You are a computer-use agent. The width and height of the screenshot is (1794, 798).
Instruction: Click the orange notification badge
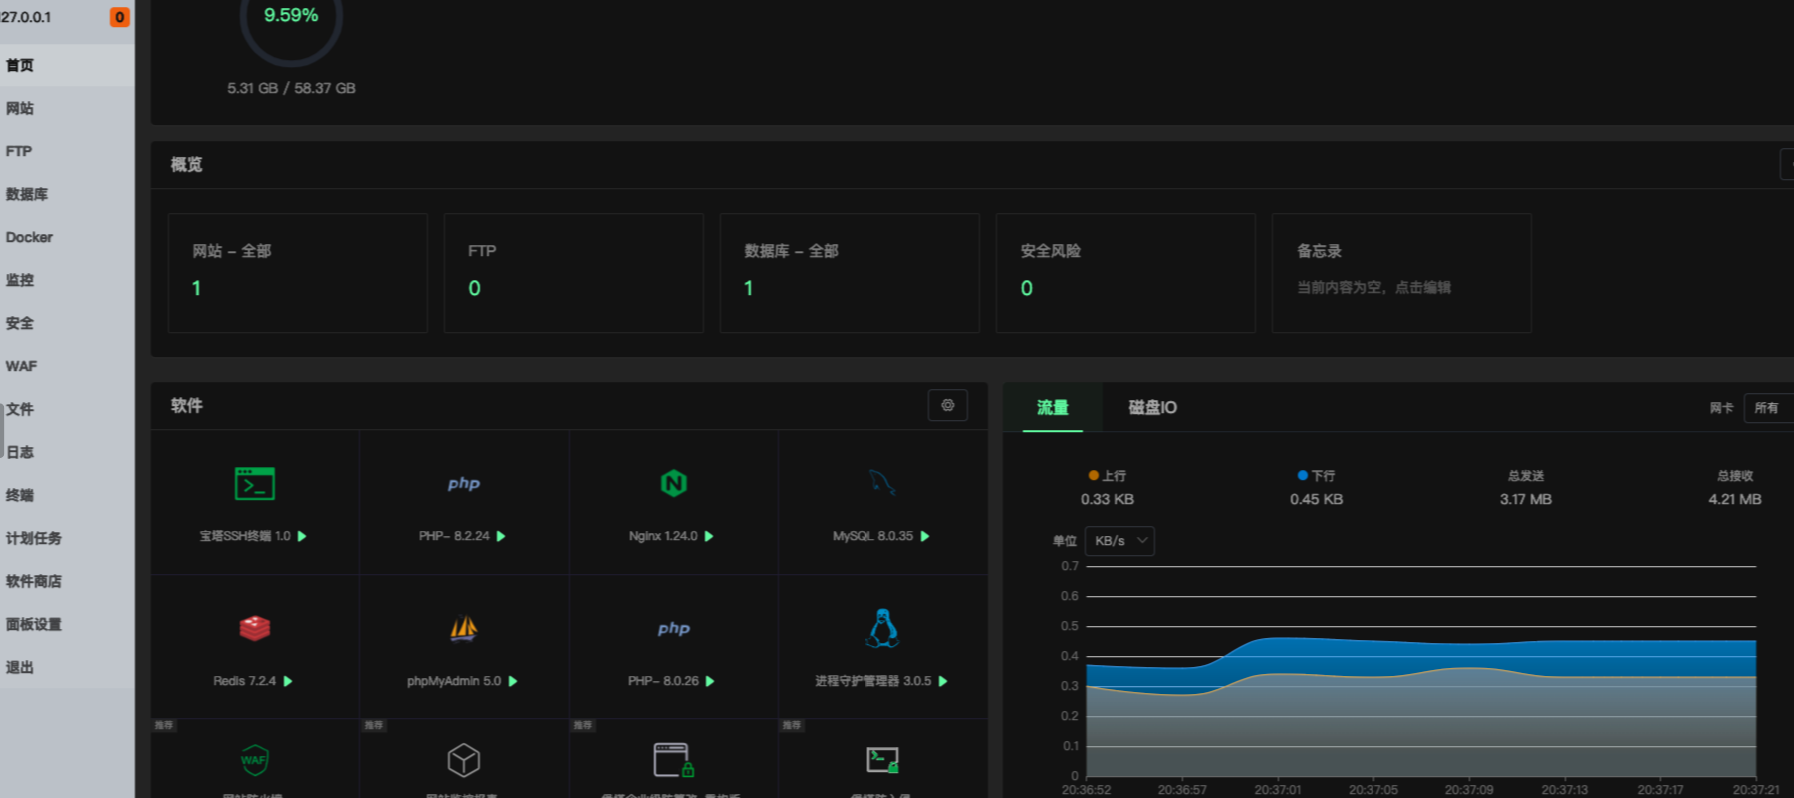click(x=119, y=17)
